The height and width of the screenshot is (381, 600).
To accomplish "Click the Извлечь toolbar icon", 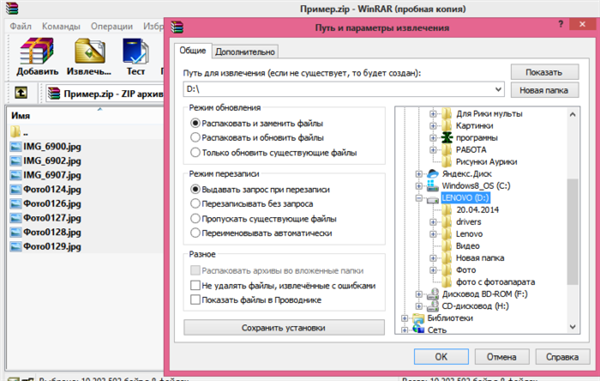I will pos(90,51).
